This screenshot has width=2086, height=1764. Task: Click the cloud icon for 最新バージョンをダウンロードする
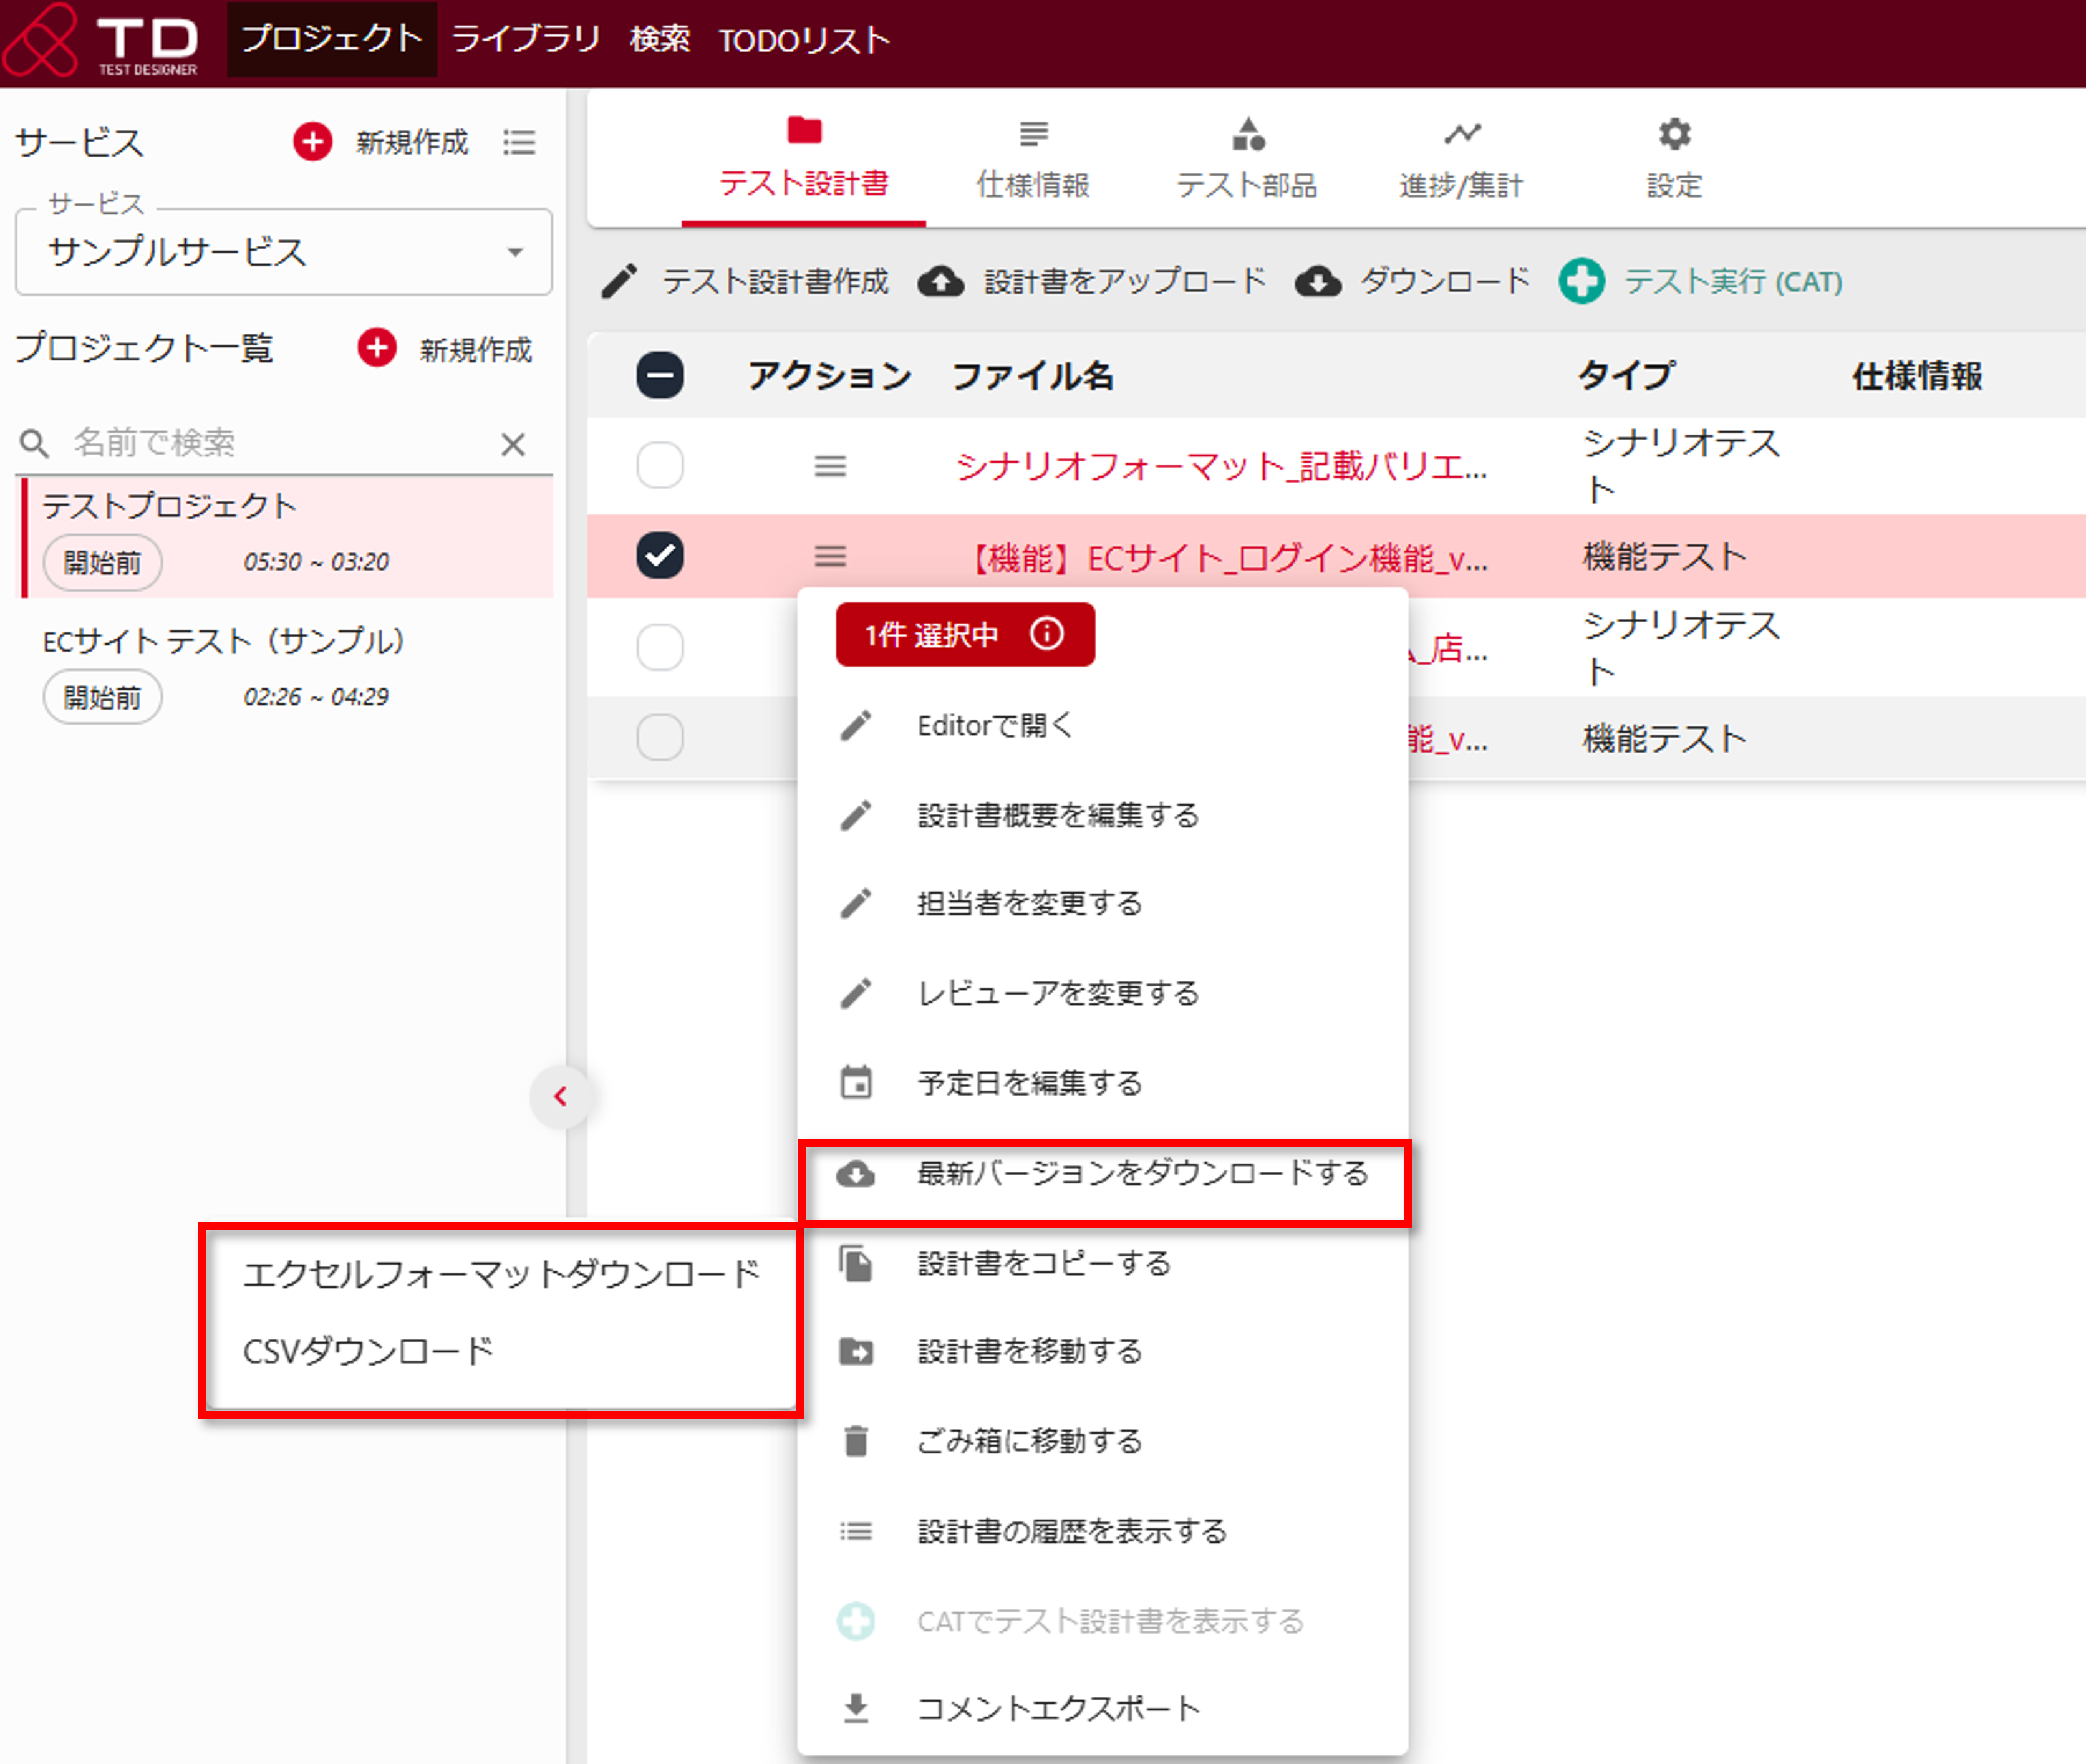856,1174
